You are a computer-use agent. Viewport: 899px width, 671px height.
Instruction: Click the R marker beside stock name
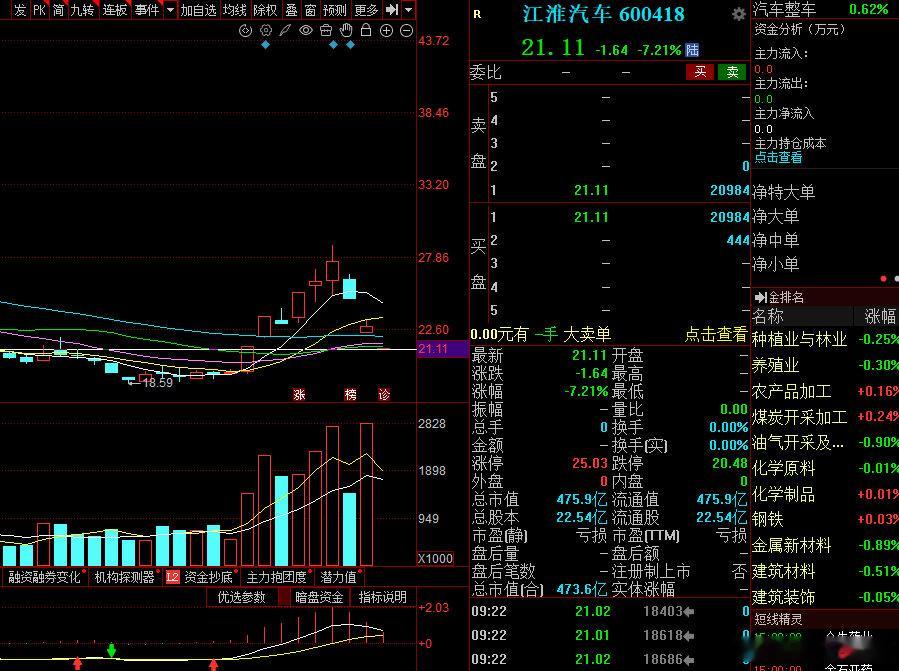(477, 14)
